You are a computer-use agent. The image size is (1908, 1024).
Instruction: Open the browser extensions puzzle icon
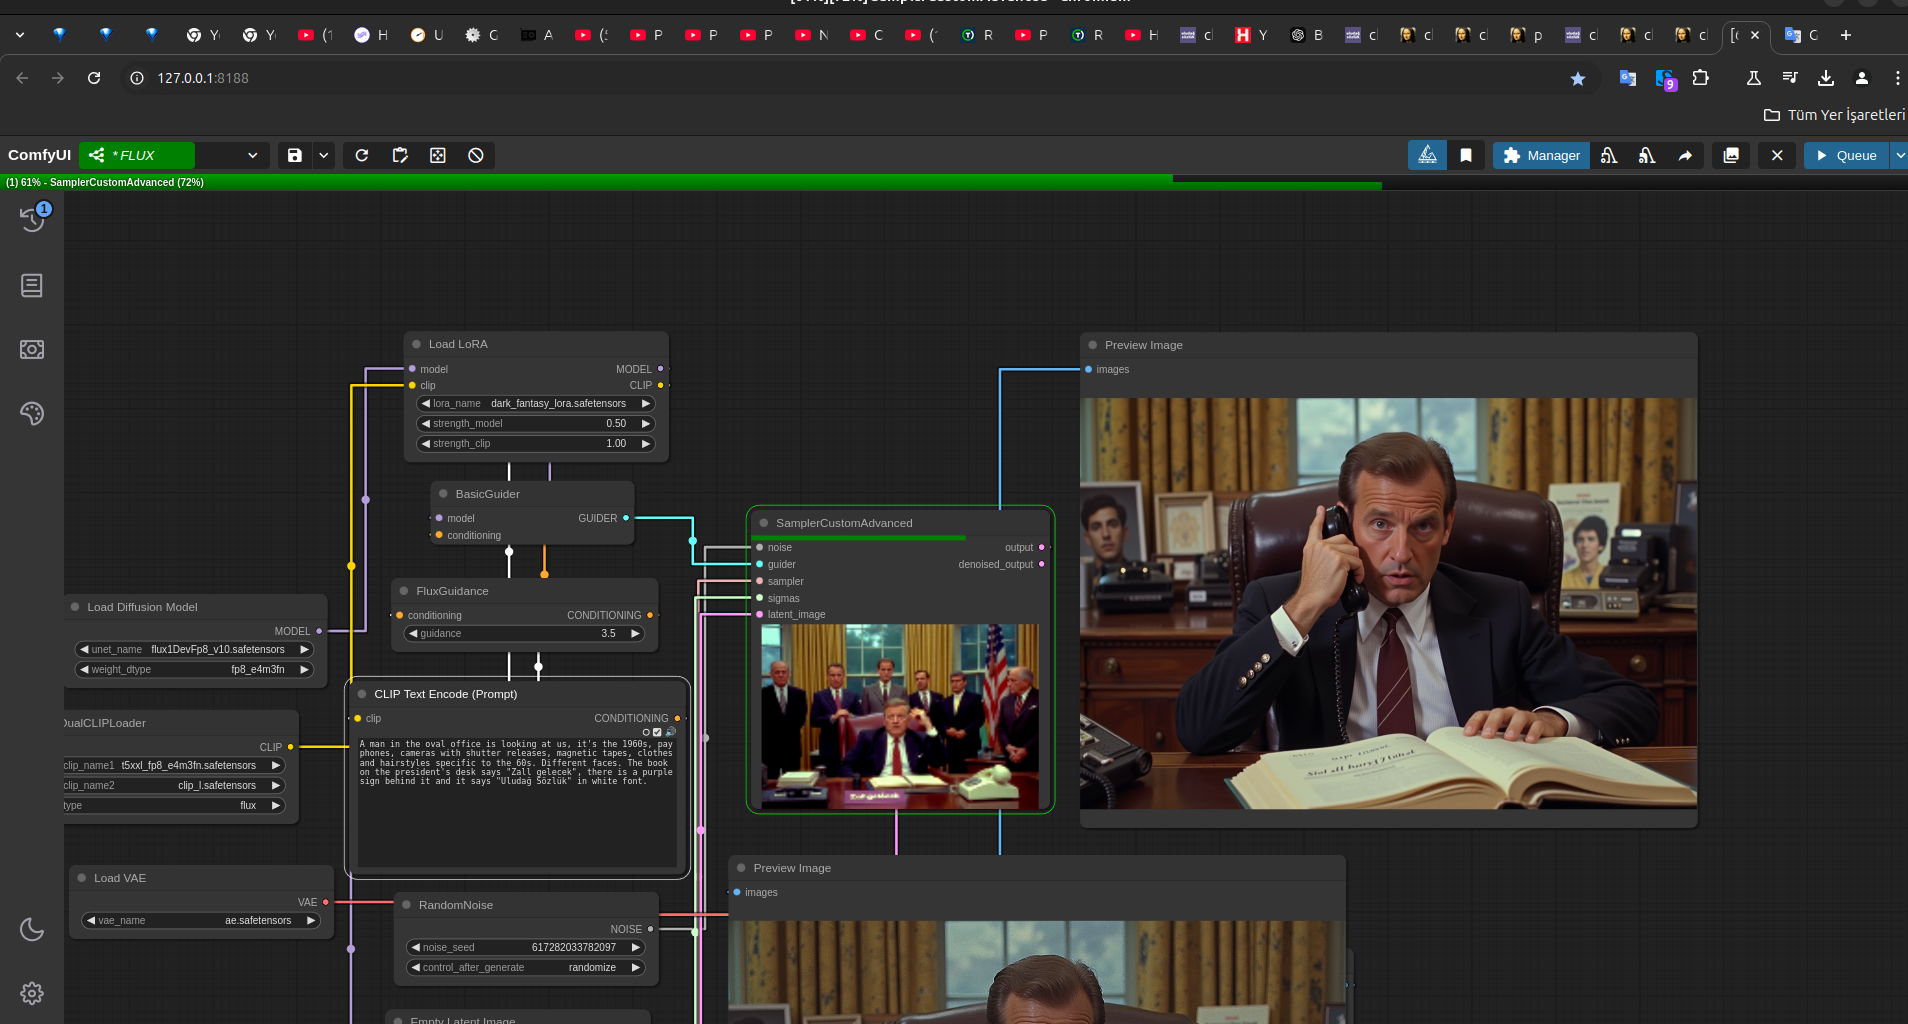click(1701, 78)
